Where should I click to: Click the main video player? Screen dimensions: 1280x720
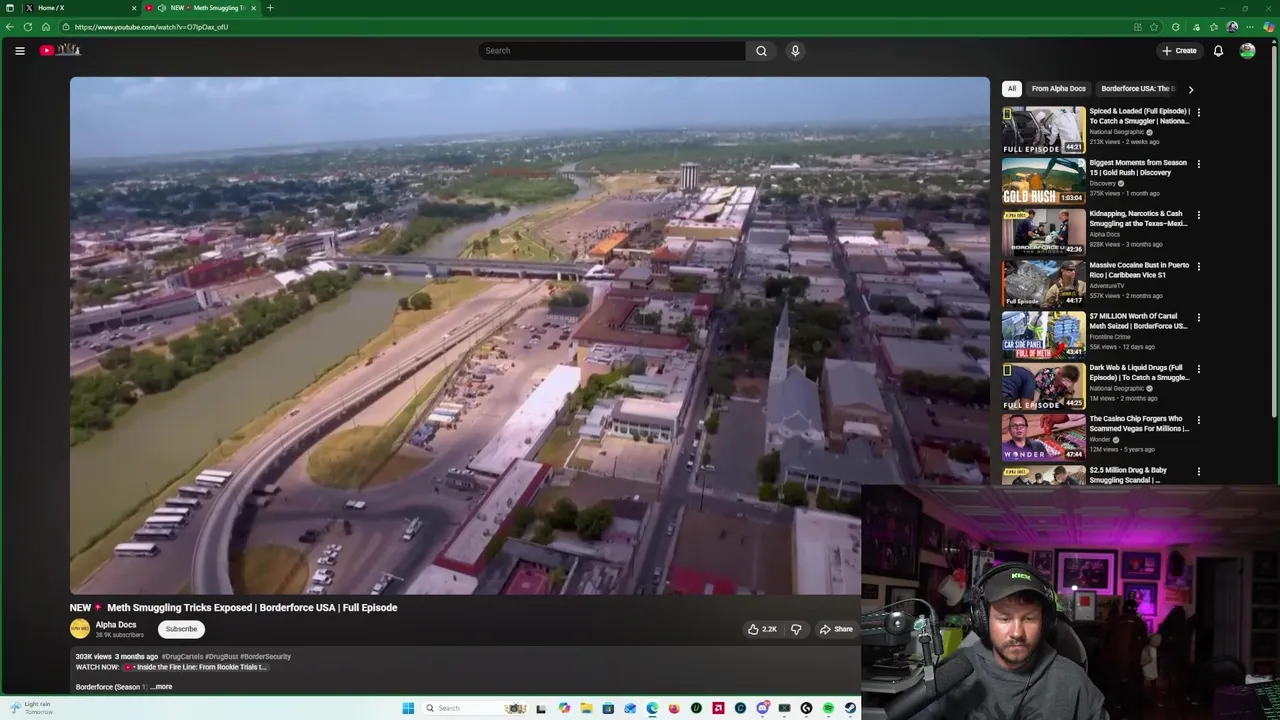(529, 336)
